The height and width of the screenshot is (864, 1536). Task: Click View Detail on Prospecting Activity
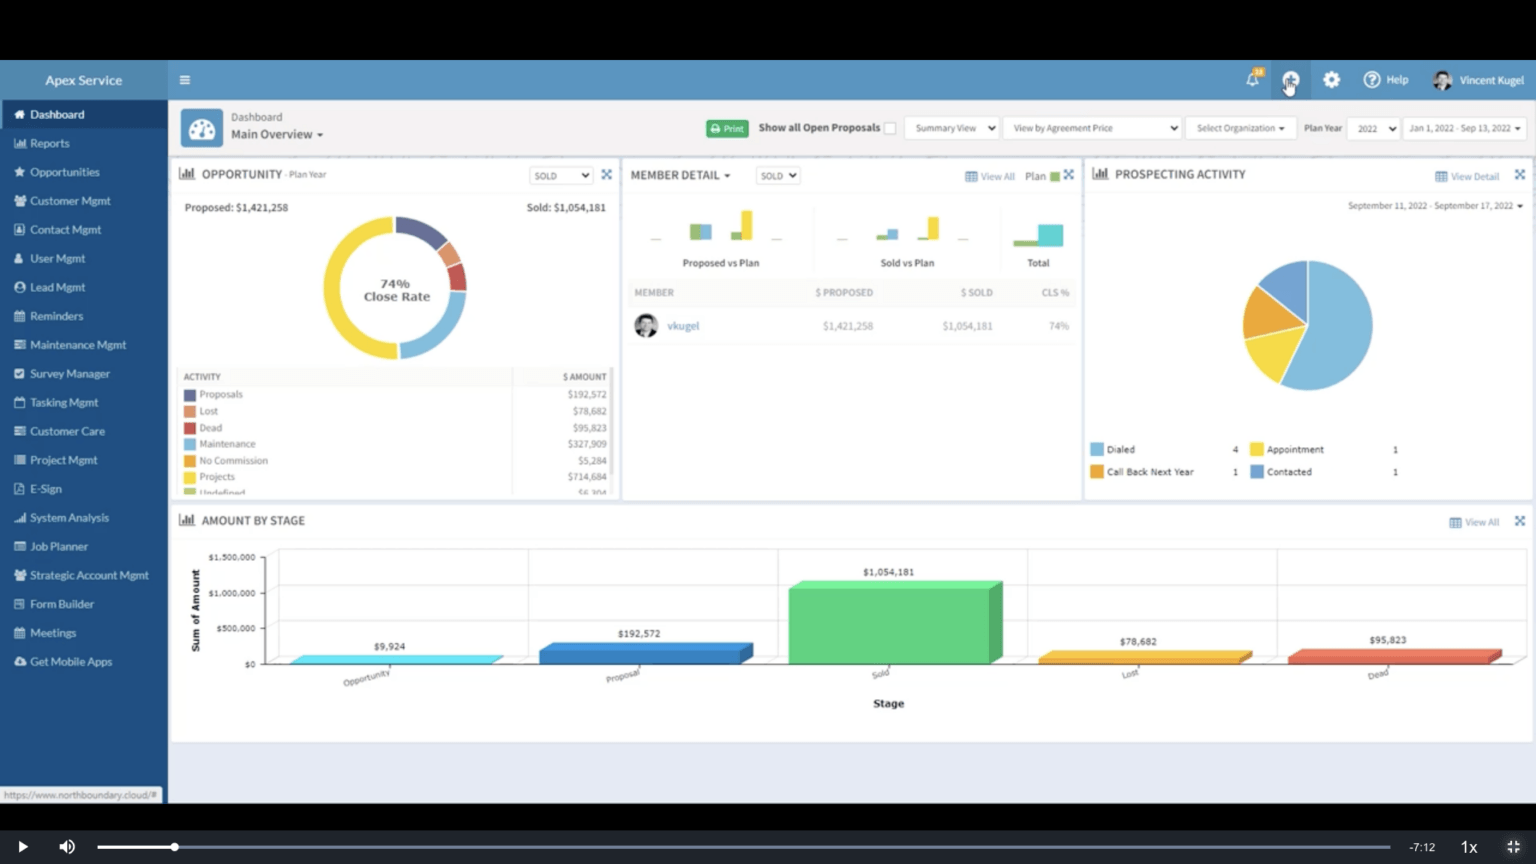pos(1470,176)
